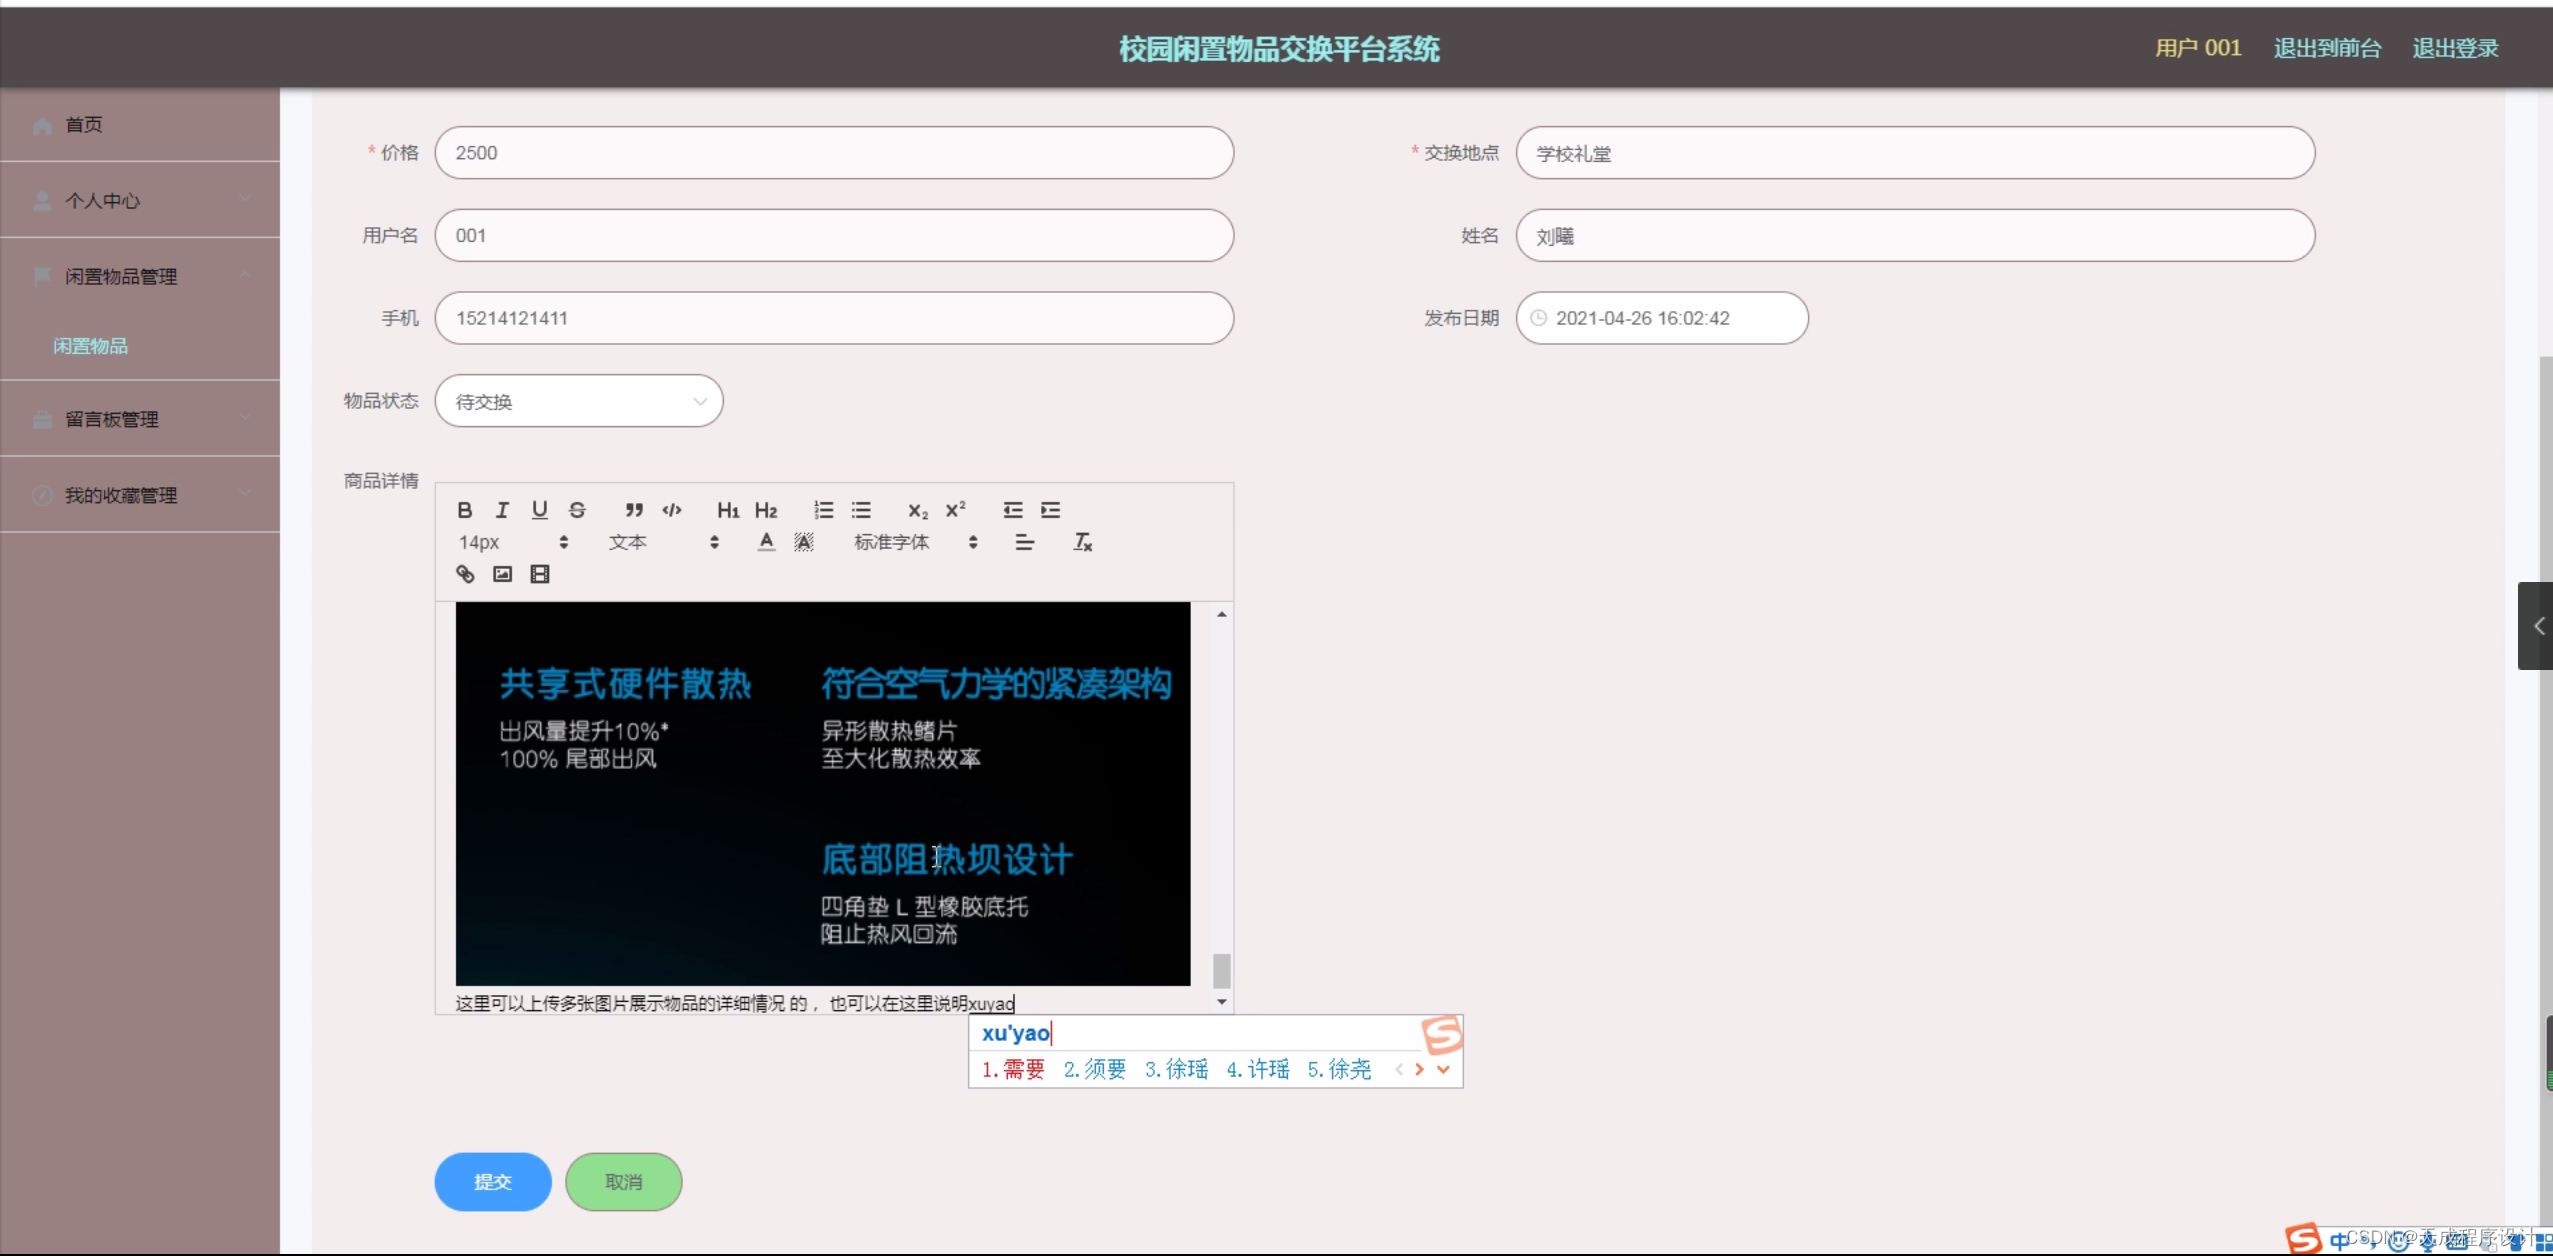Insert an image into the description

502,574
